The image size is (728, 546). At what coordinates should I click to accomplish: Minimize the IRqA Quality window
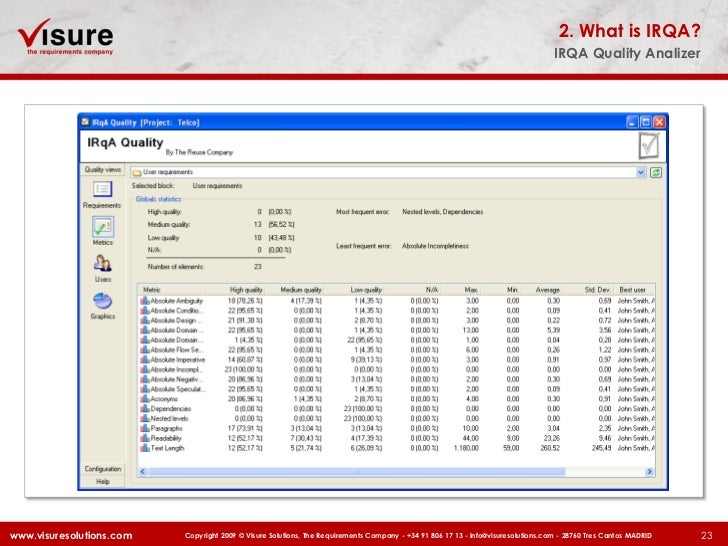click(632, 123)
